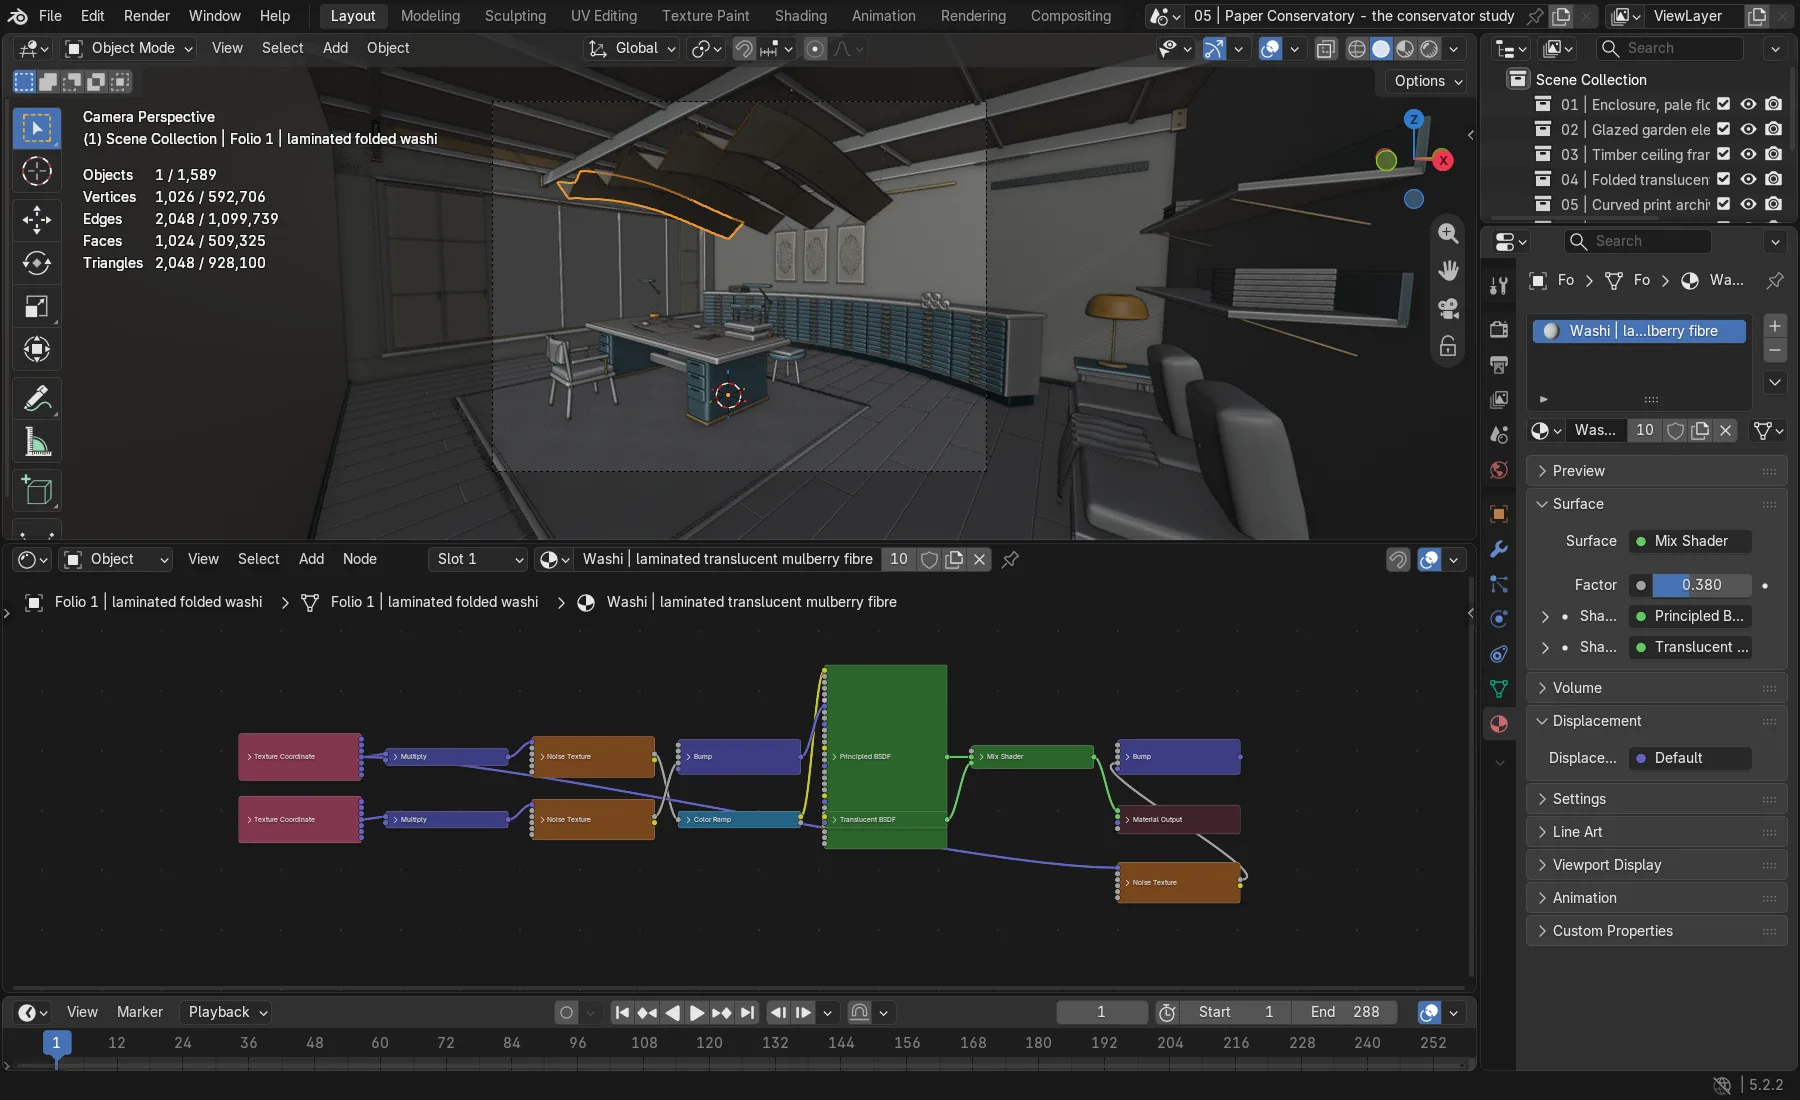Play the animation forward
Image resolution: width=1800 pixels, height=1100 pixels.
pyautogui.click(x=697, y=1013)
